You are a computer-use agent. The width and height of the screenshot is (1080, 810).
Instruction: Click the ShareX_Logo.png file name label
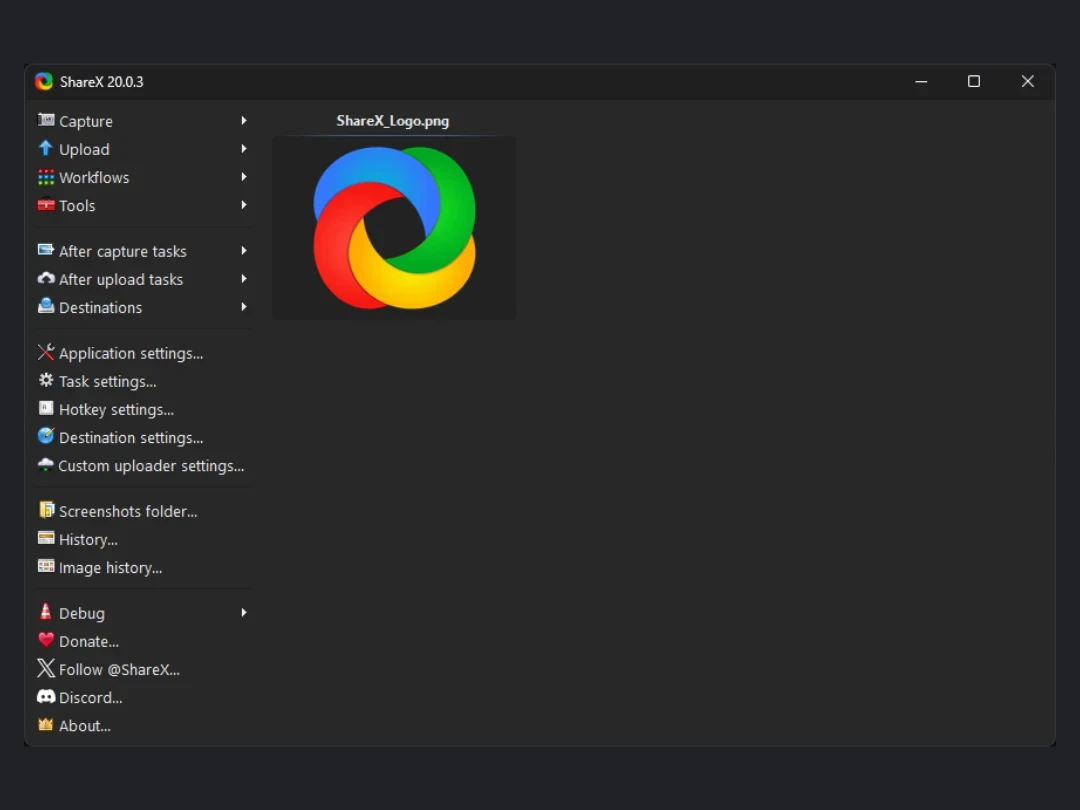(393, 121)
